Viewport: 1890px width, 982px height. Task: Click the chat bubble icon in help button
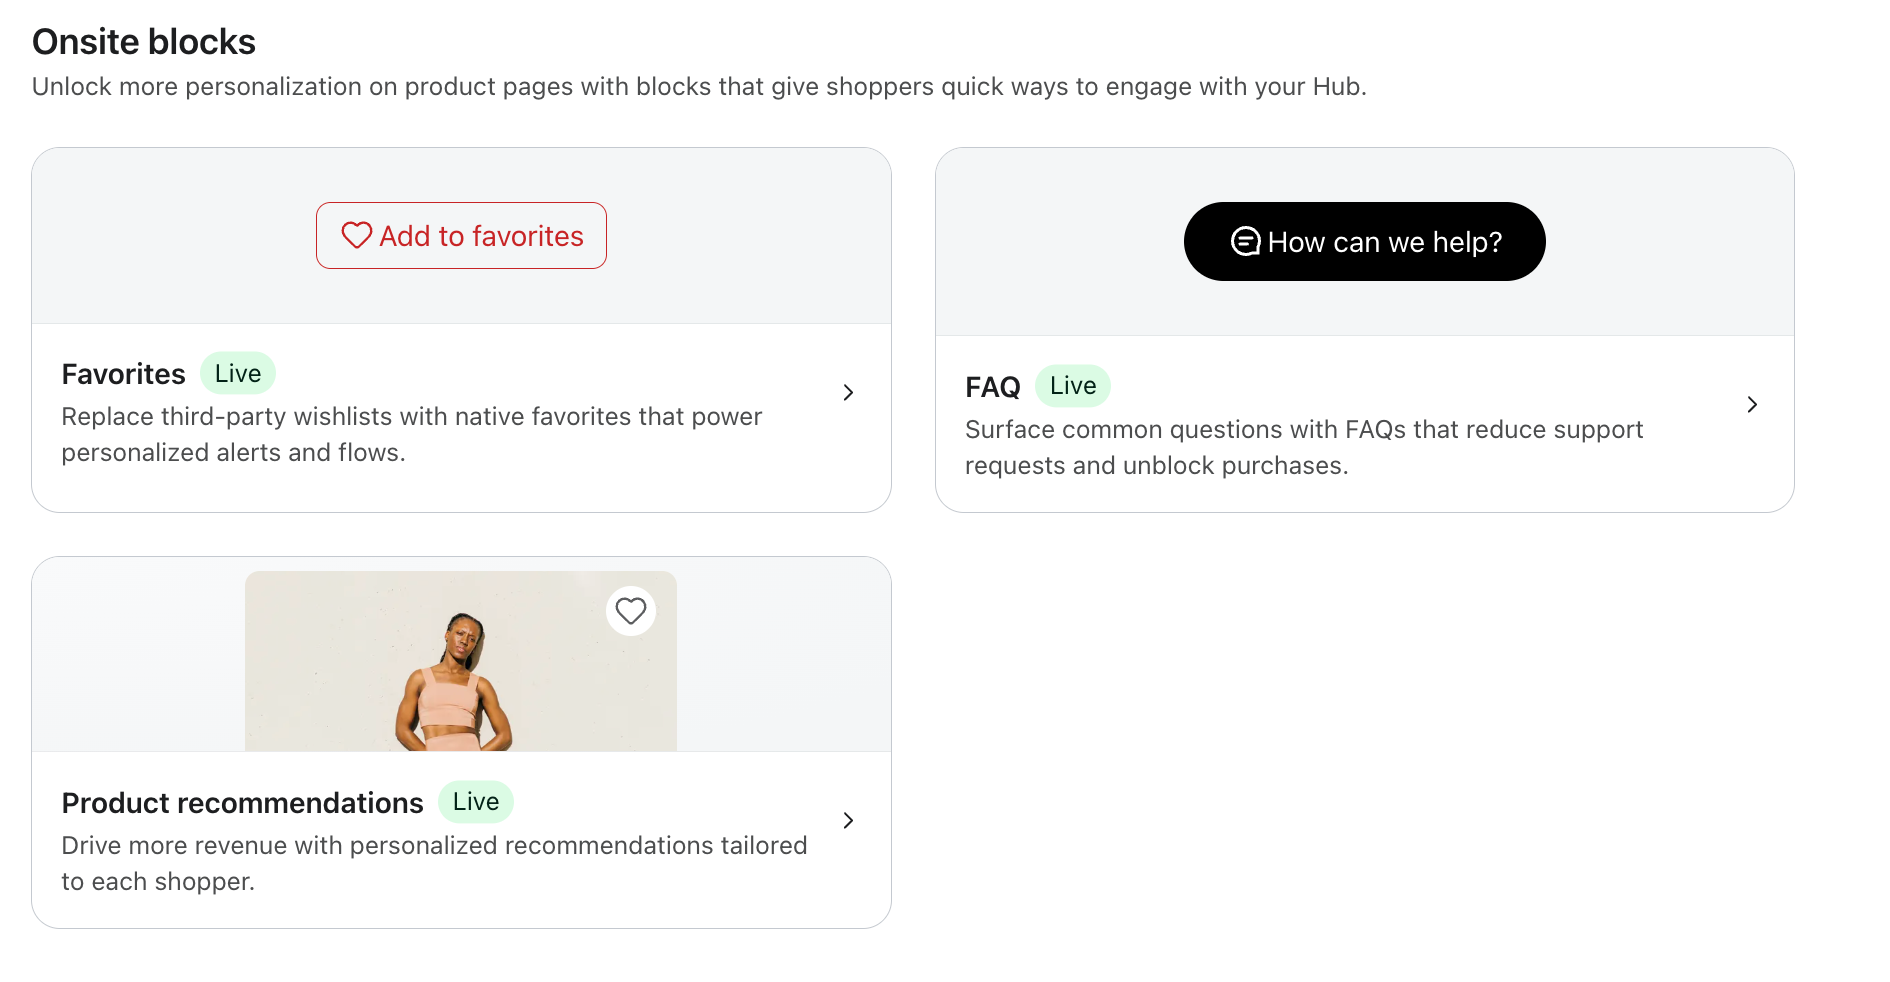click(x=1246, y=242)
